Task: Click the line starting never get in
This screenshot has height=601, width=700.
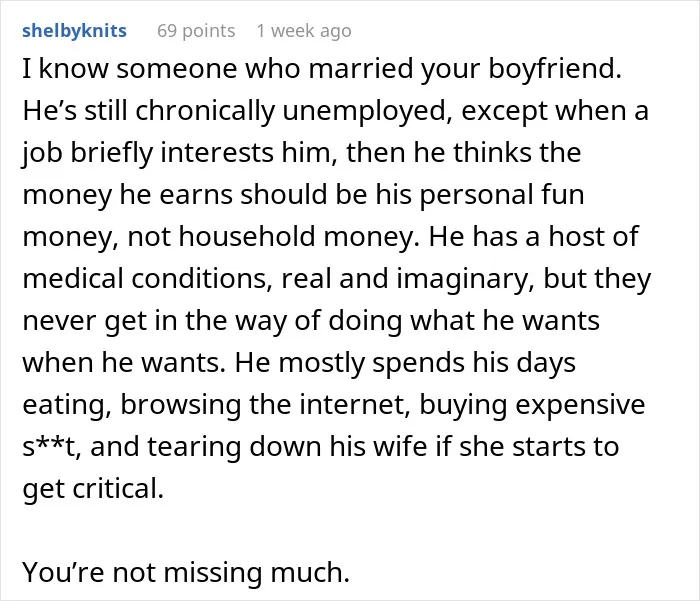Action: click(x=311, y=321)
